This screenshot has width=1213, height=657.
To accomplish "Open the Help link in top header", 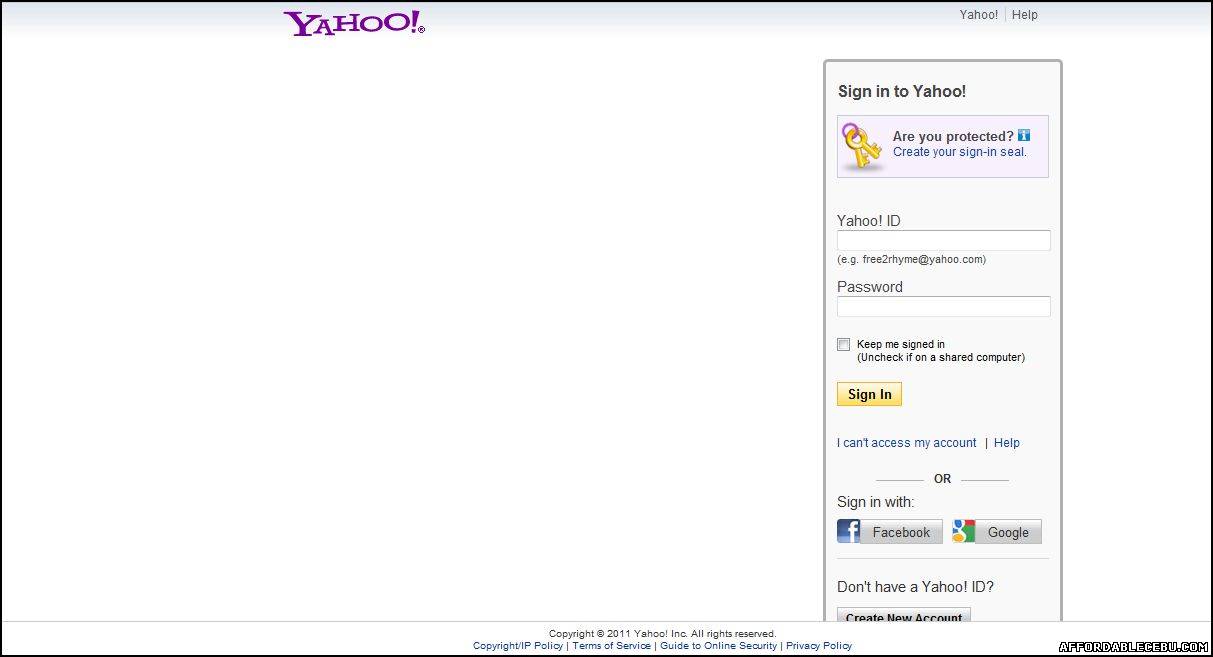I will (x=1025, y=15).
